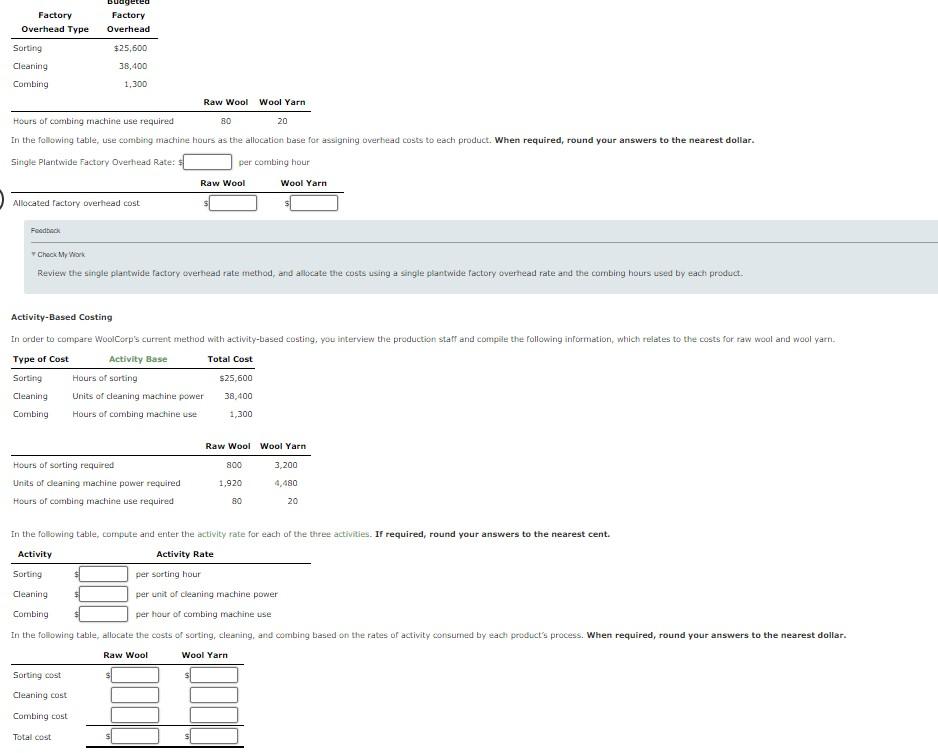Click Raw Wool allocated factory overhead cost field
Viewport: 938px width, 753px height.
(x=233, y=203)
